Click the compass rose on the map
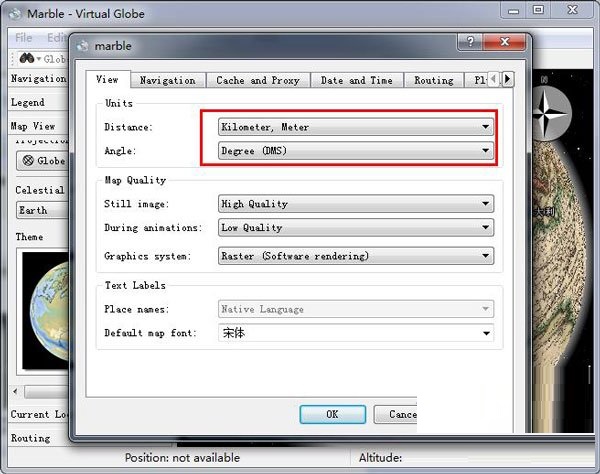Image resolution: width=600 pixels, height=474 pixels. 549,113
